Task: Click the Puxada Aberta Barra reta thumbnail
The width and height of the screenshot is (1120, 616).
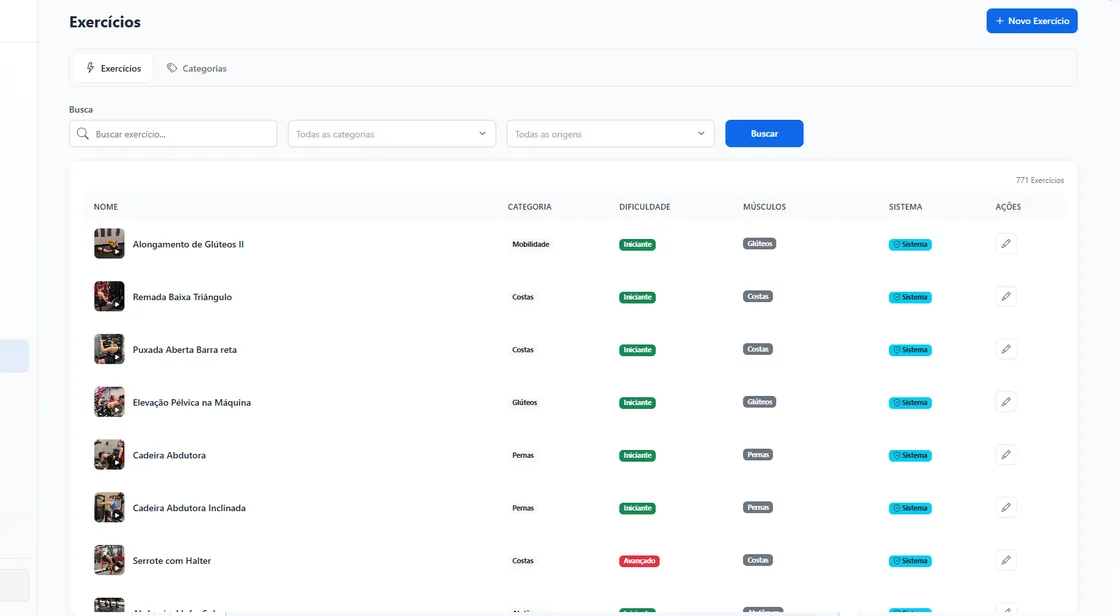Action: pyautogui.click(x=109, y=349)
